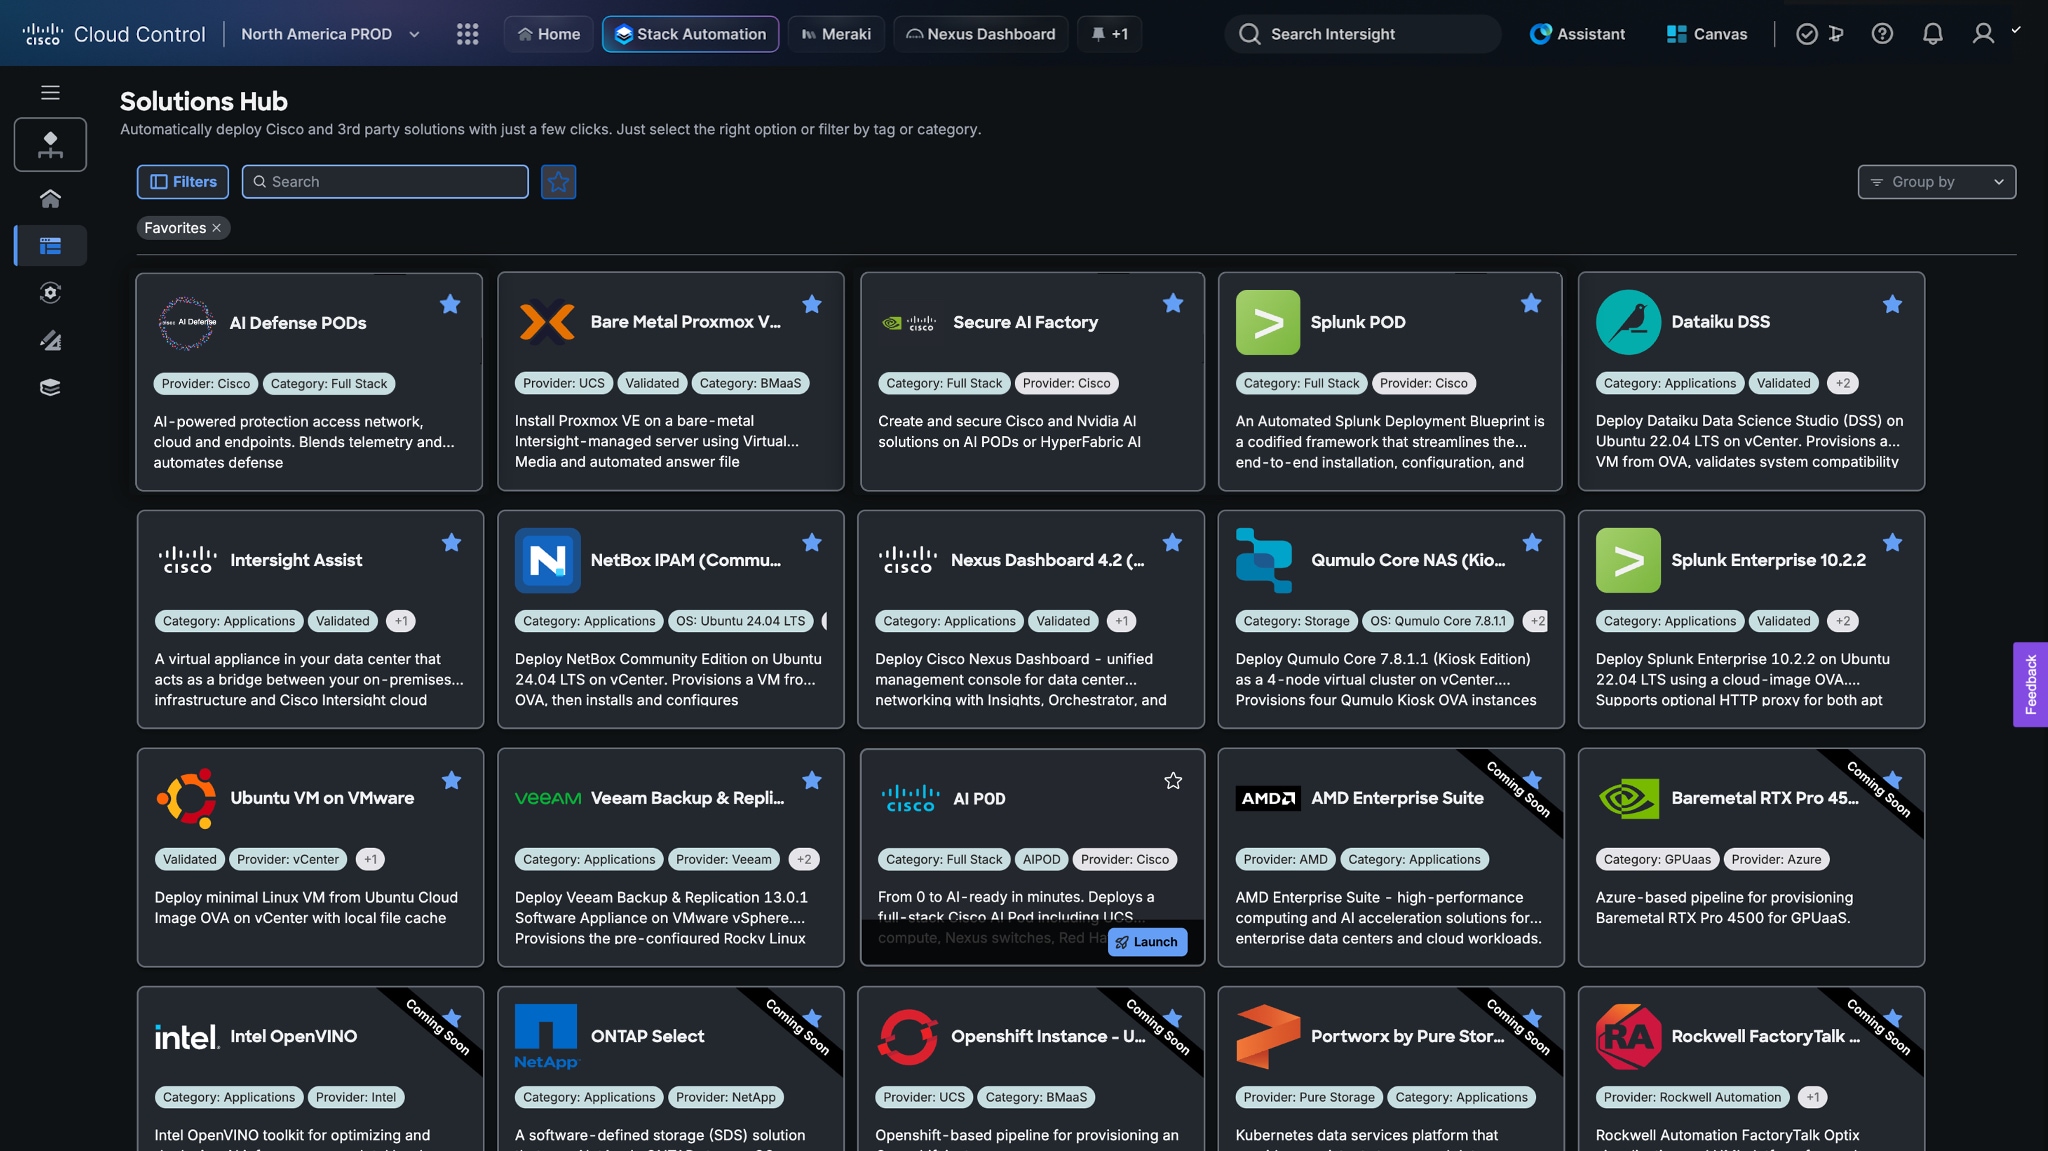Toggle the favorites star filter button
The height and width of the screenshot is (1151, 2048).
coord(558,182)
